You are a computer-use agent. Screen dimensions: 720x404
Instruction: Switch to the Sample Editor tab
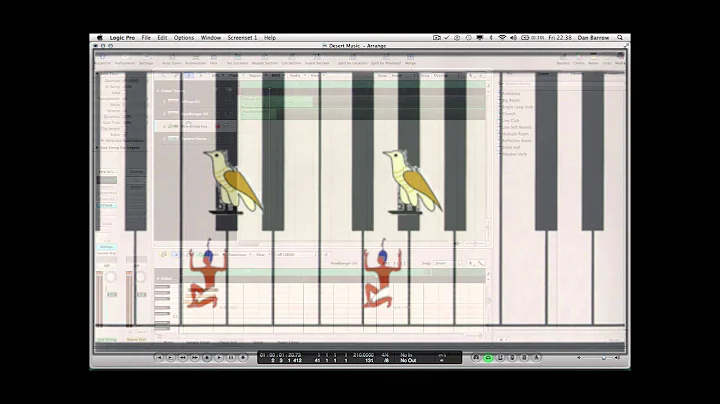click(x=197, y=342)
